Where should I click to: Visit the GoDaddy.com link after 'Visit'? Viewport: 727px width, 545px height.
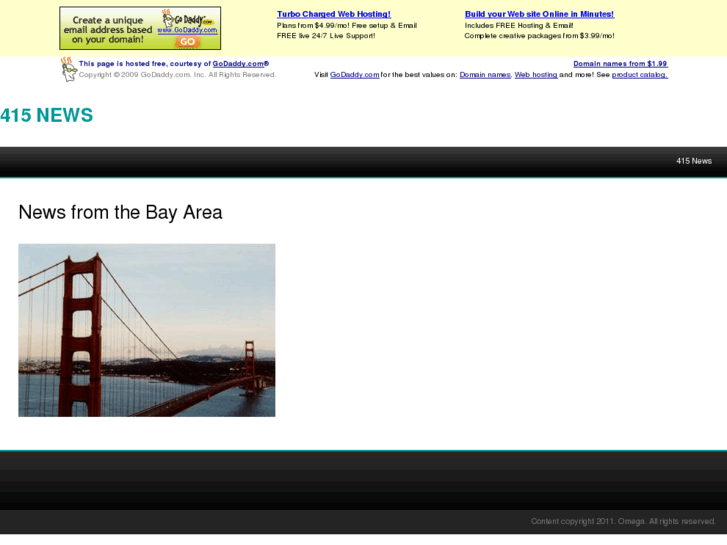pos(355,75)
